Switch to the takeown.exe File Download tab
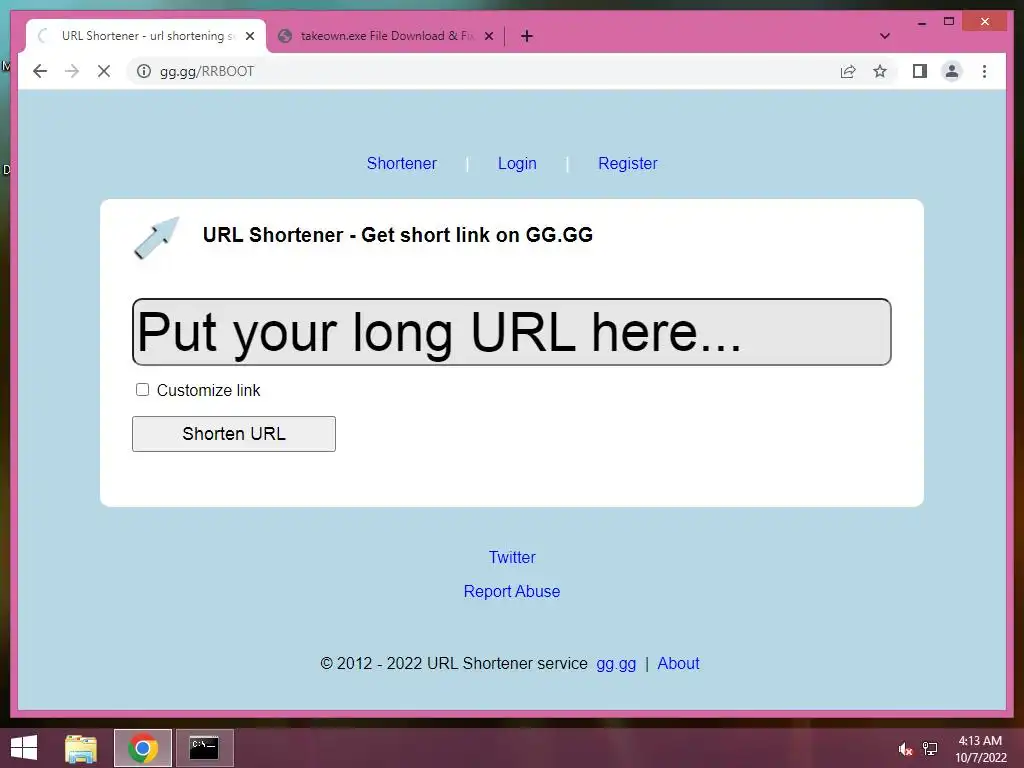This screenshot has height=768, width=1024. [x=386, y=36]
